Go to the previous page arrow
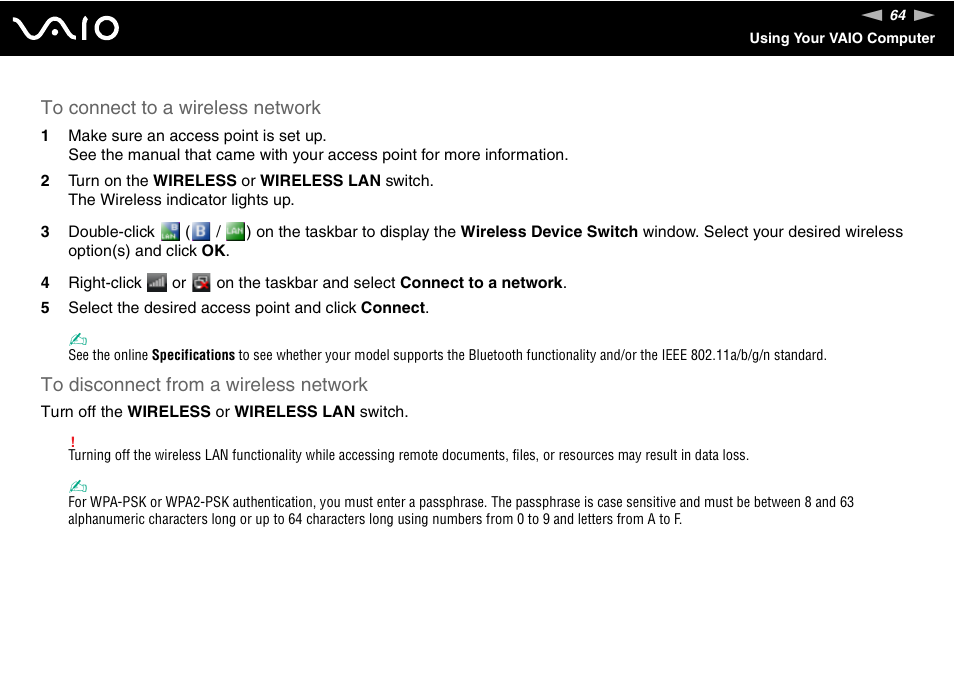The image size is (954, 674). [872, 15]
